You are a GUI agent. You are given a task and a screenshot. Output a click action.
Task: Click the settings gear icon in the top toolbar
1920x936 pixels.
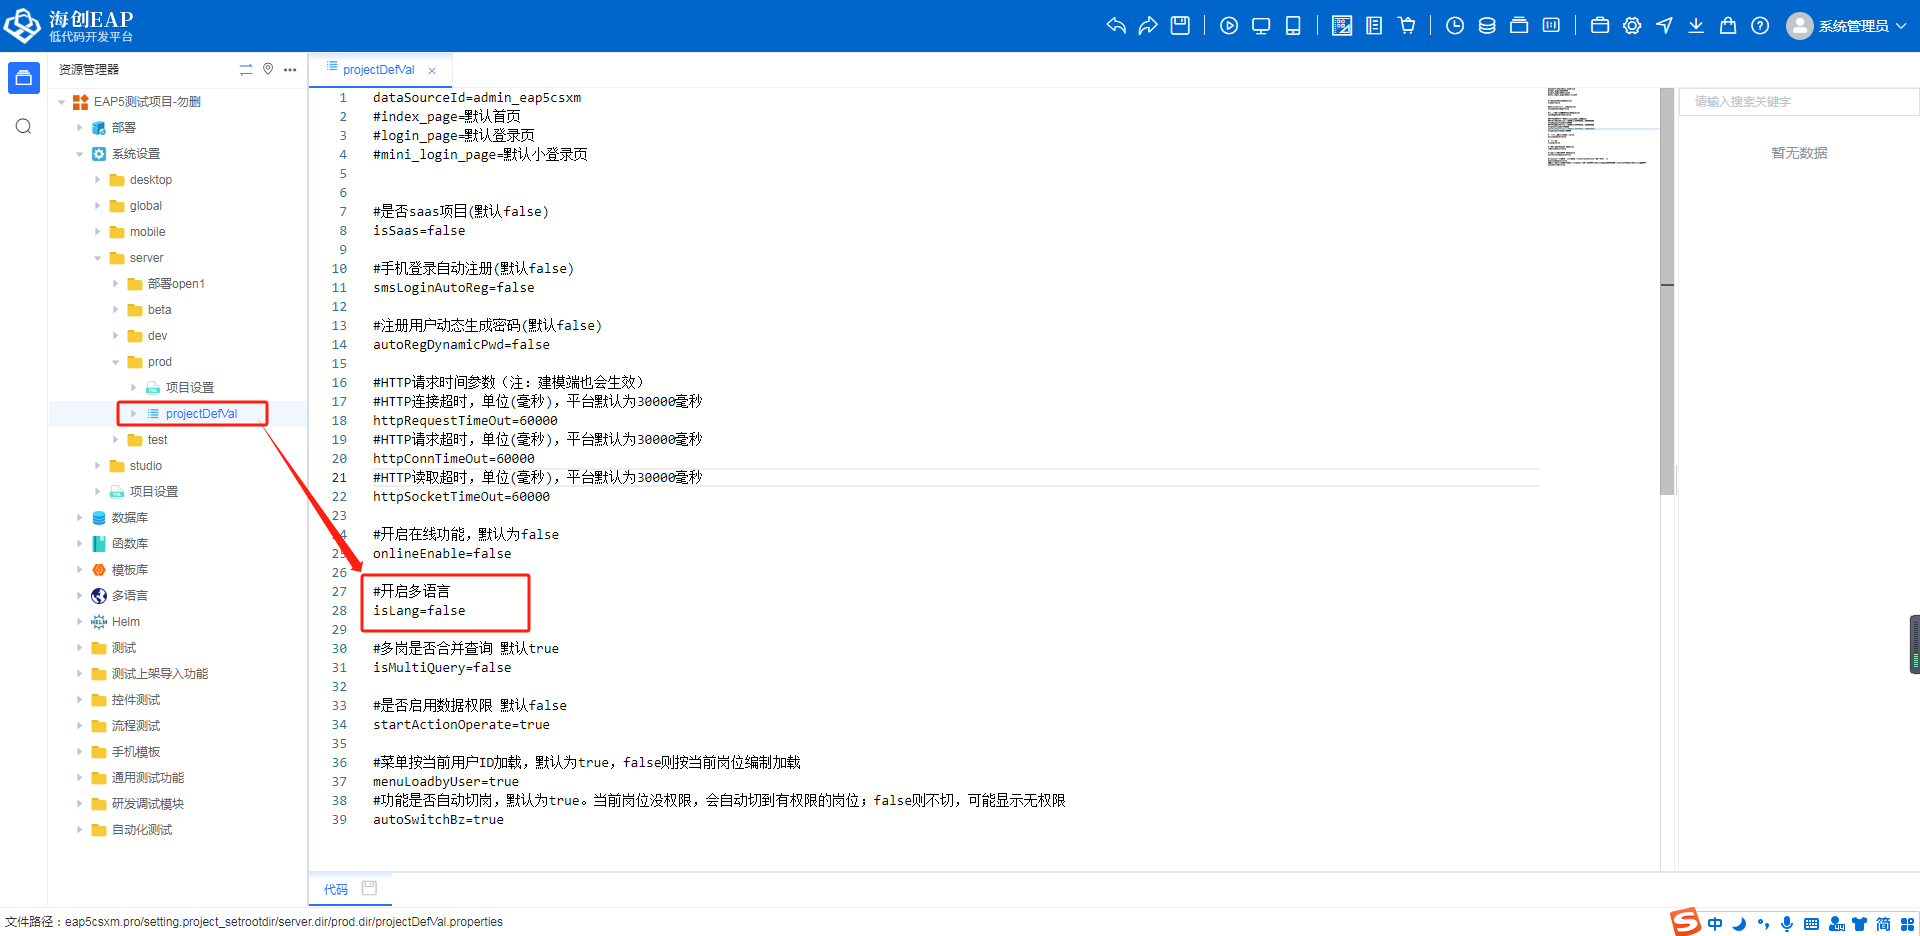tap(1632, 26)
